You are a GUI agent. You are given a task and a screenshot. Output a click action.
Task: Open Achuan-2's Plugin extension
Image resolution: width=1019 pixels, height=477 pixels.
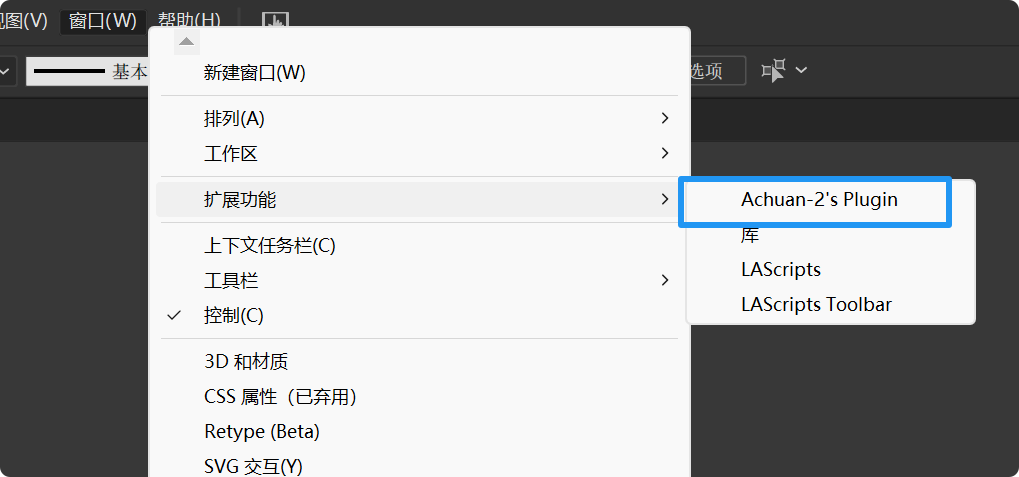tap(819, 200)
